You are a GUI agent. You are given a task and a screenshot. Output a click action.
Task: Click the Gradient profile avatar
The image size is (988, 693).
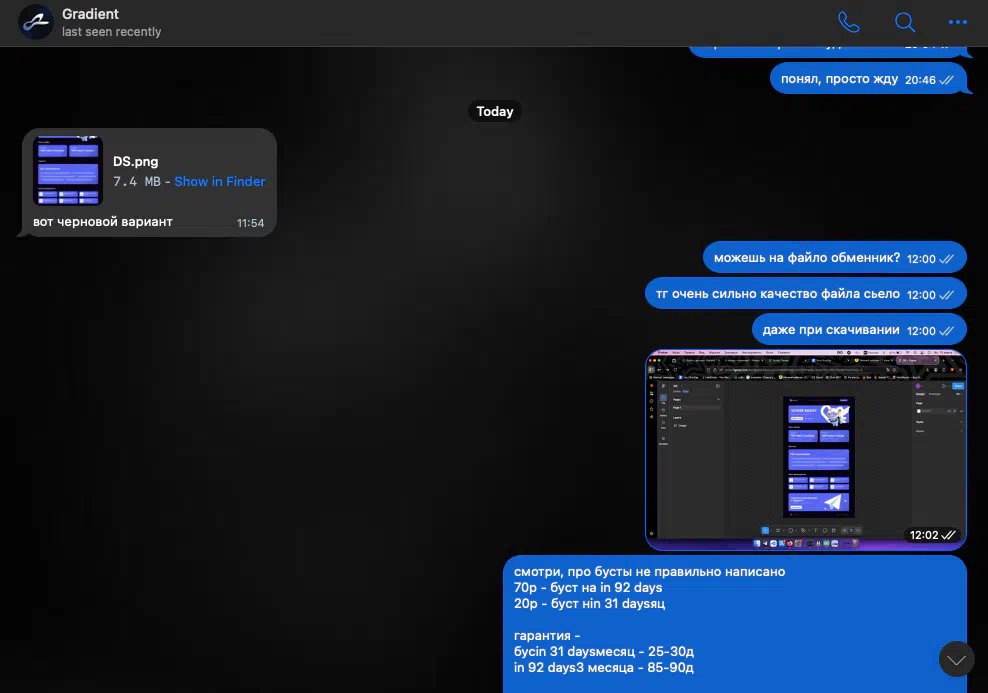pos(36,22)
